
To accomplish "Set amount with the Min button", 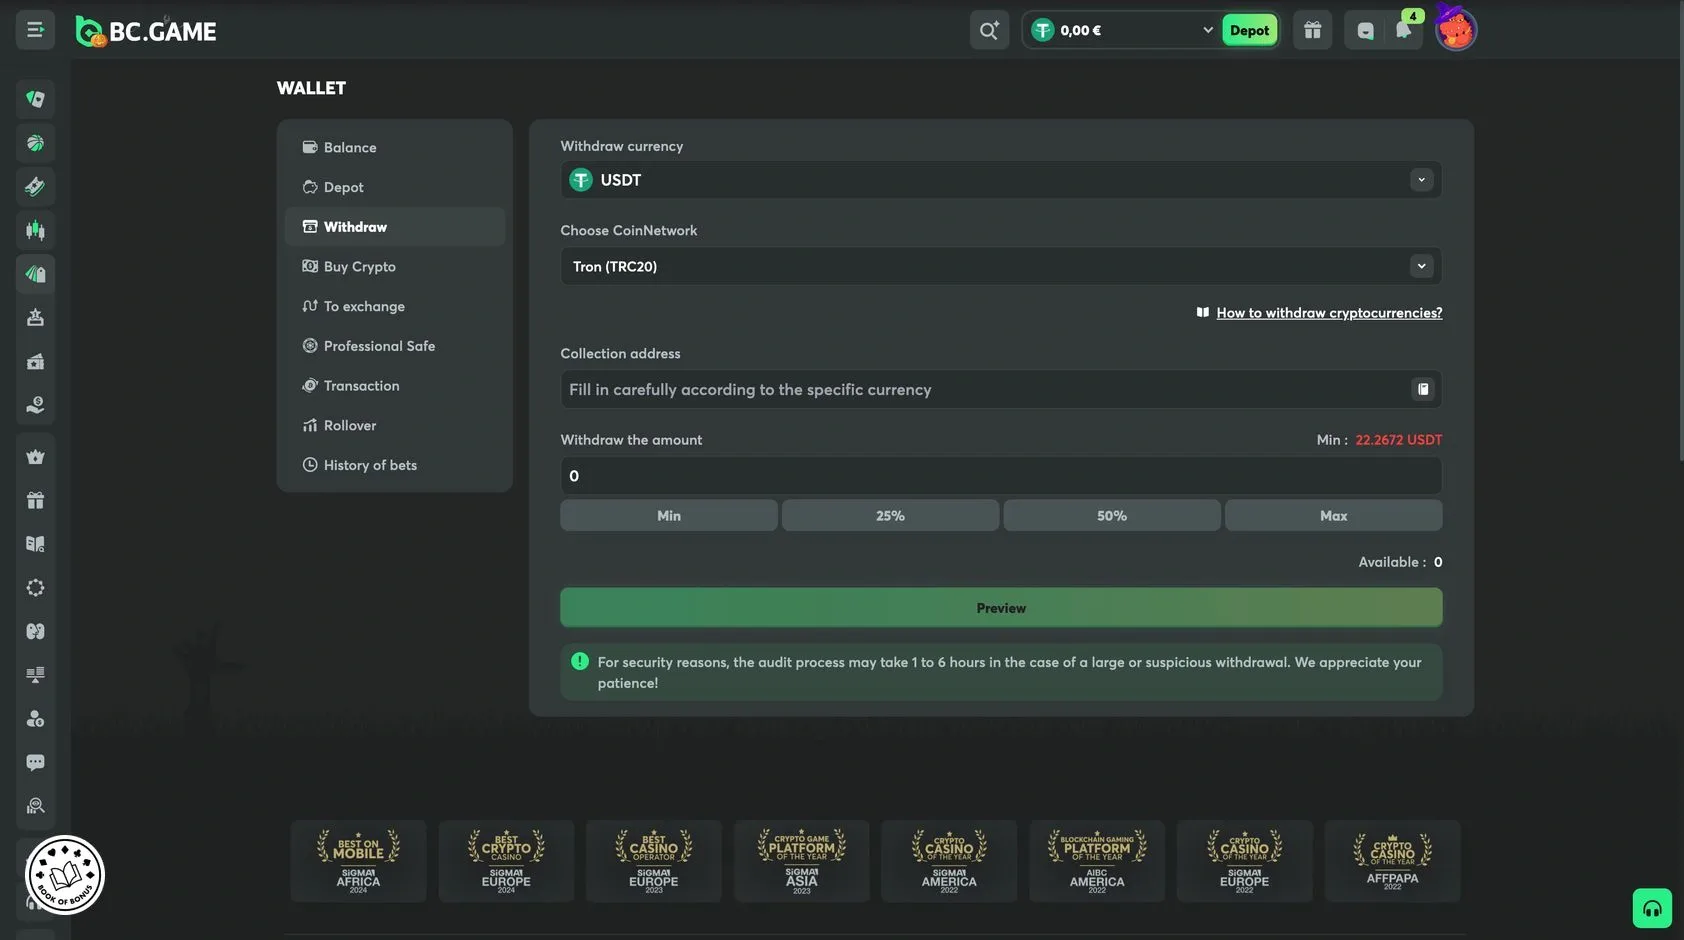I will (x=669, y=516).
